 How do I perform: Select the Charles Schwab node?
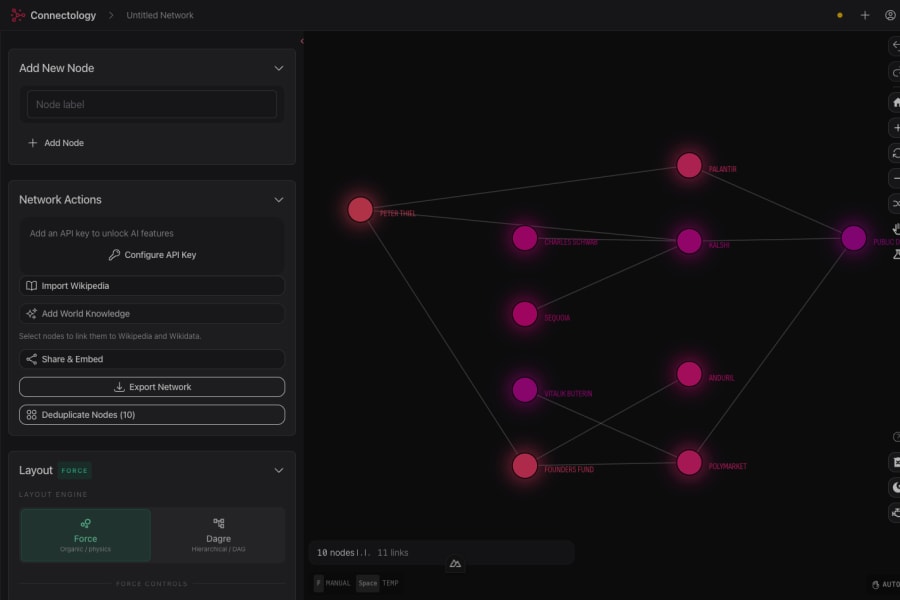[x=525, y=238]
